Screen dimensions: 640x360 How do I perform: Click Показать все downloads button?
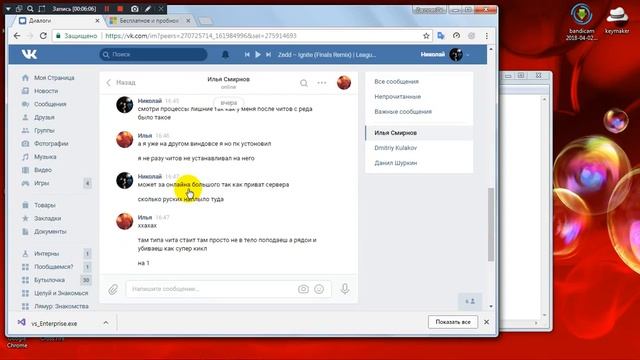(453, 322)
